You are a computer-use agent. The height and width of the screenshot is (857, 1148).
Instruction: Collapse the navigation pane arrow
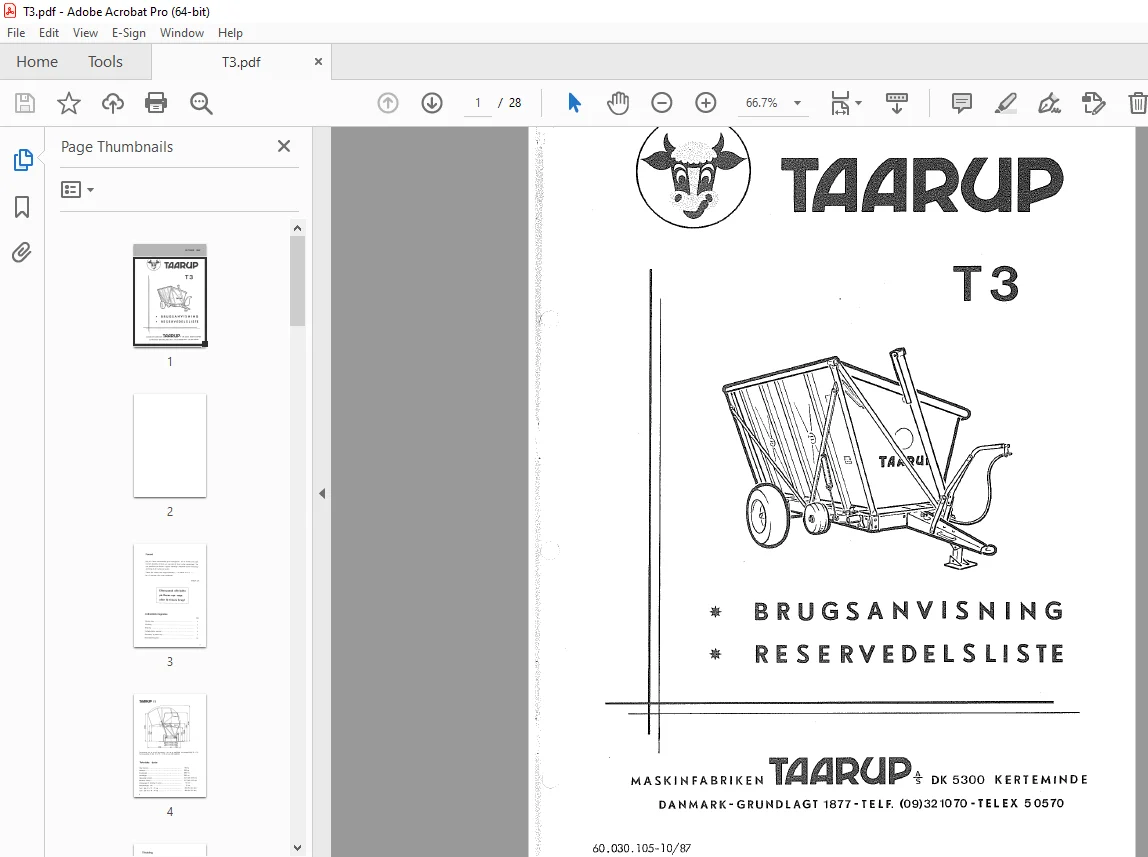(322, 493)
